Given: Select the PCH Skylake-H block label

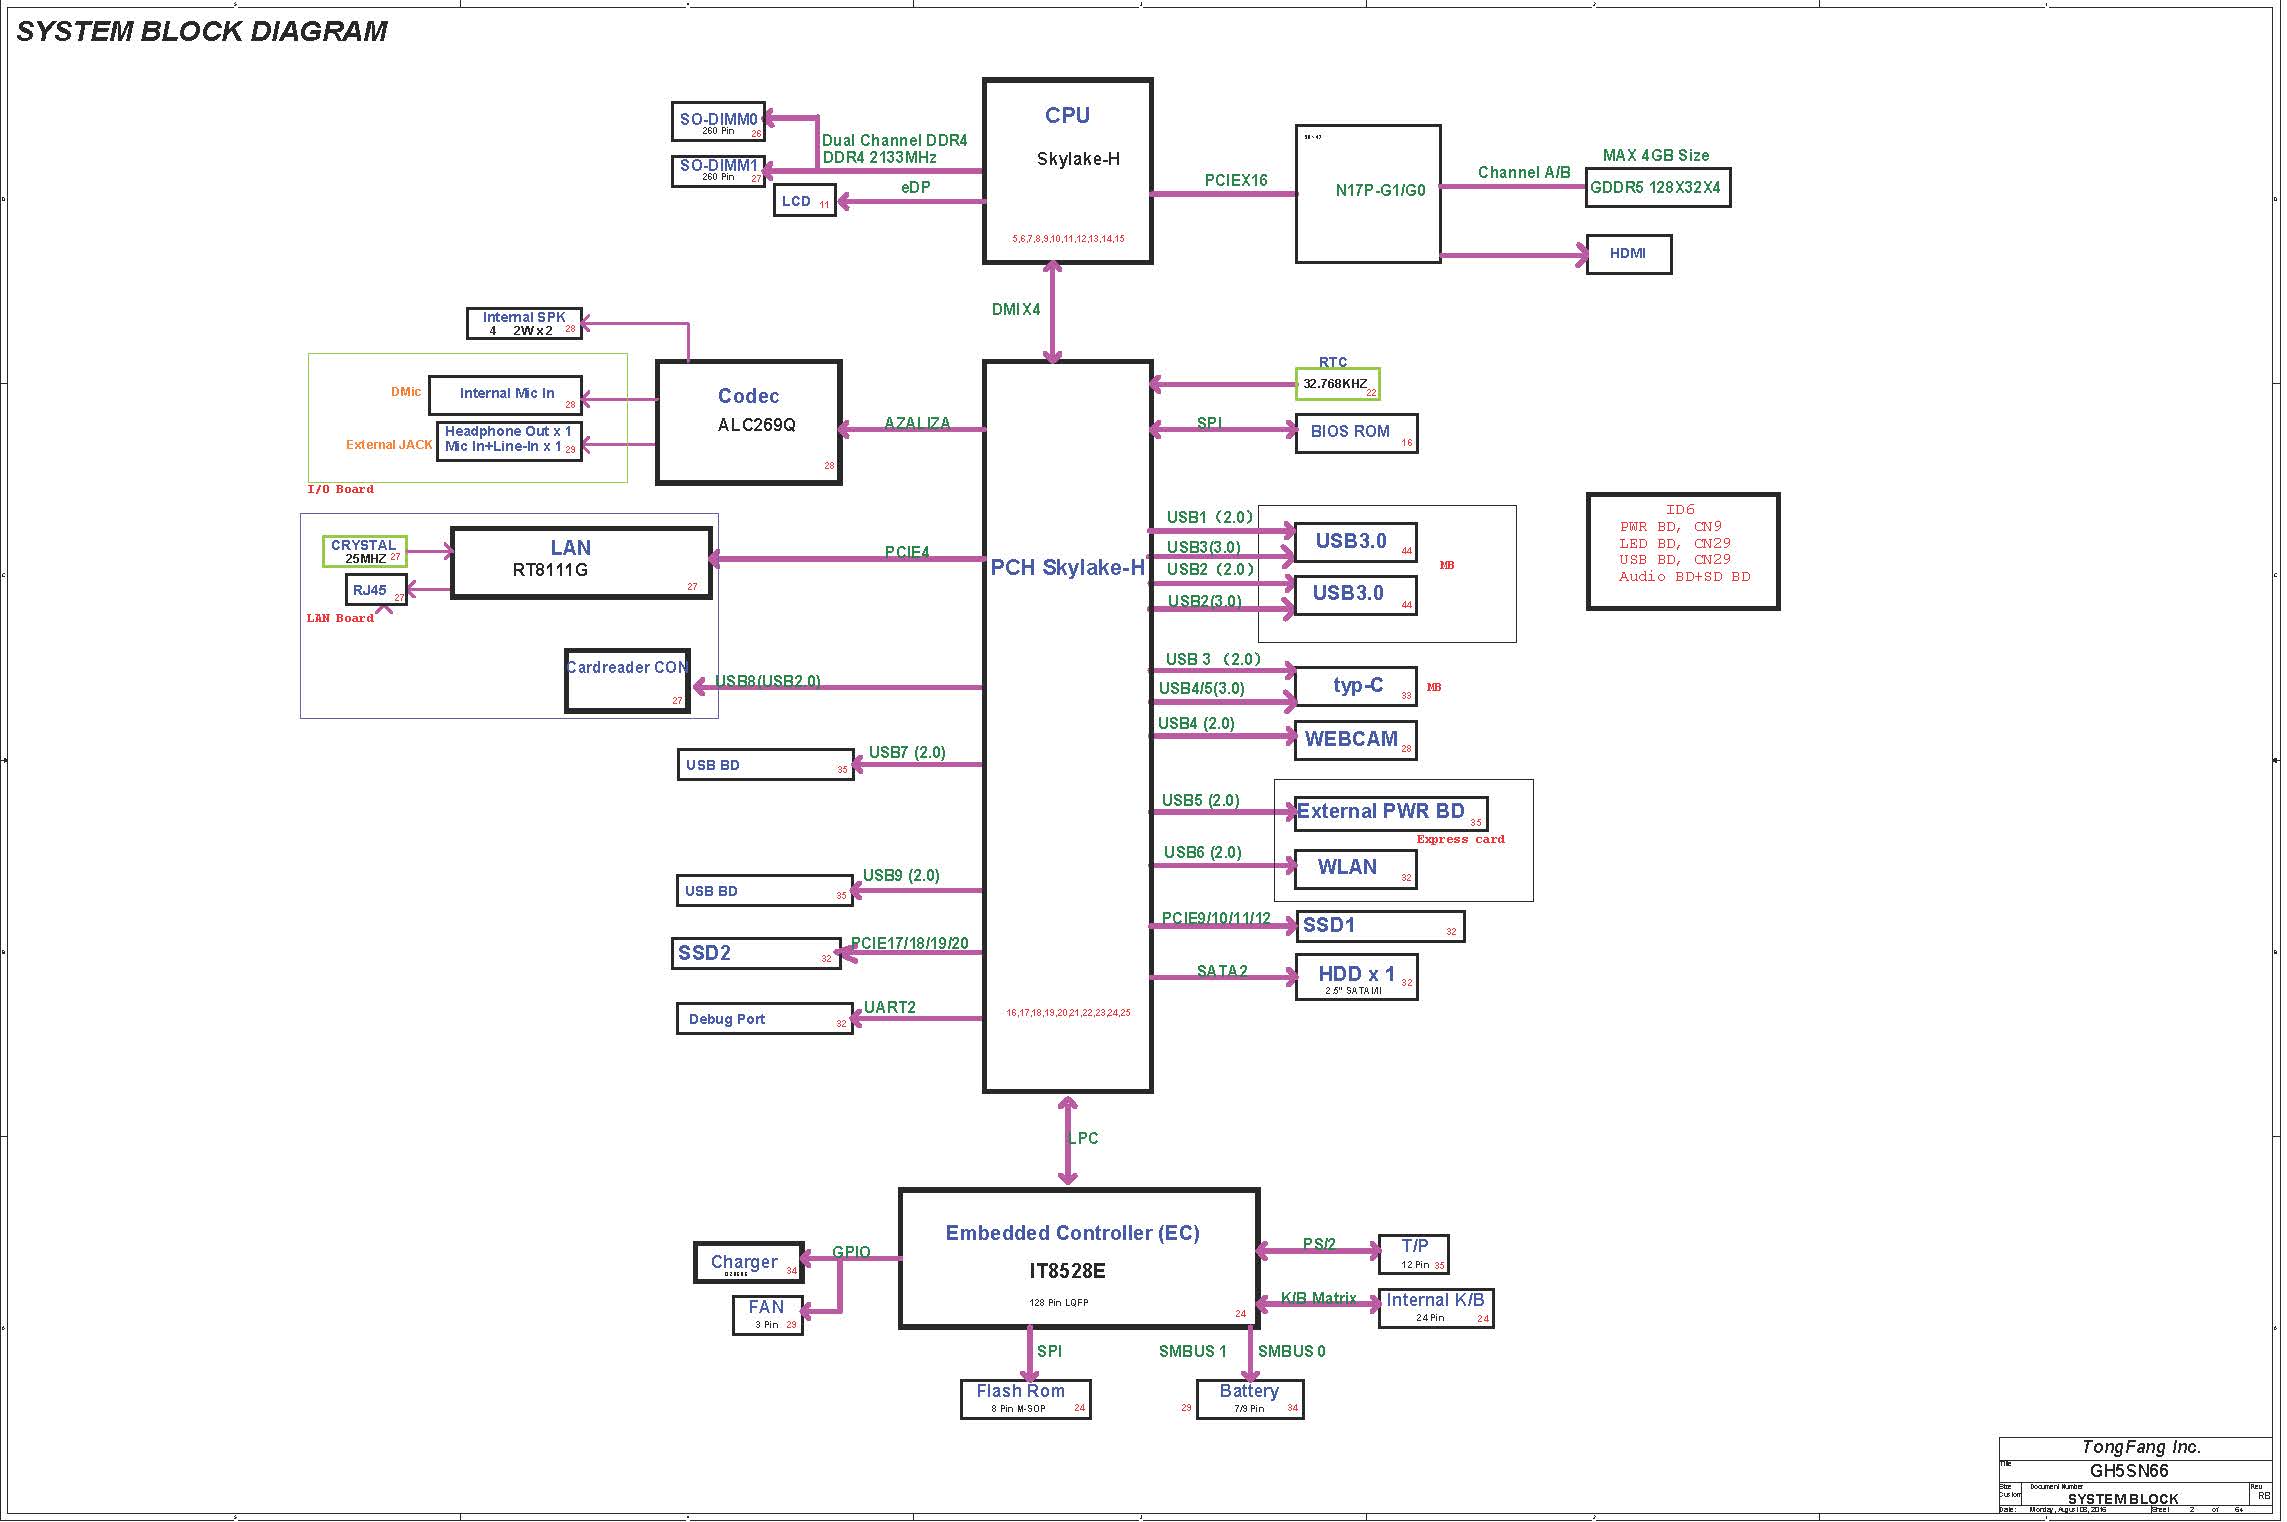Looking at the screenshot, I should click(1067, 567).
